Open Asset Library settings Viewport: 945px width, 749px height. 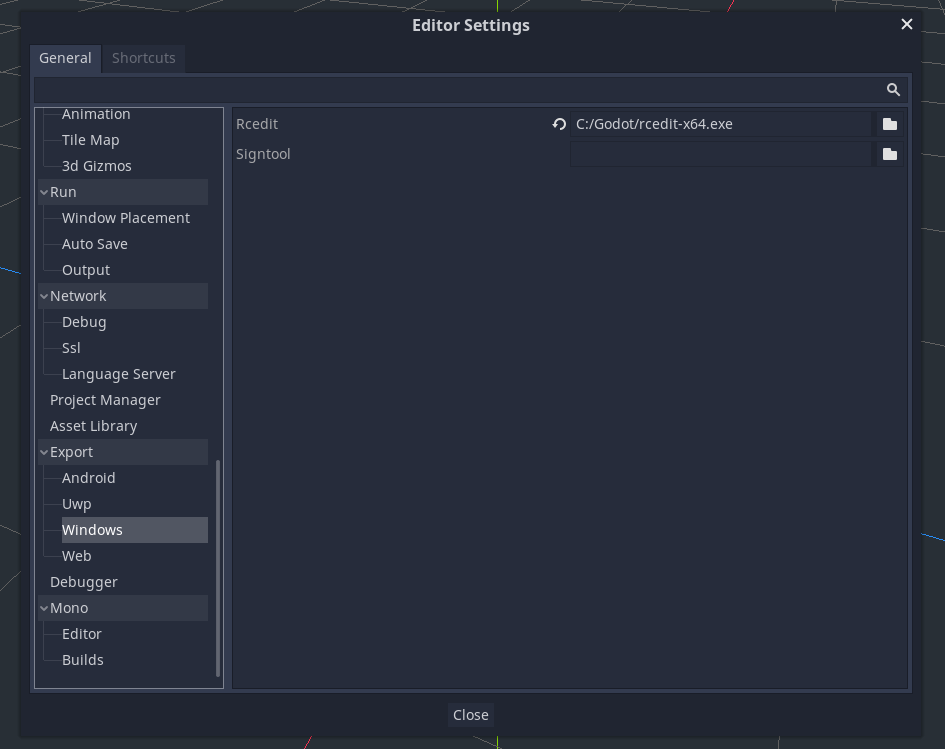(93, 425)
